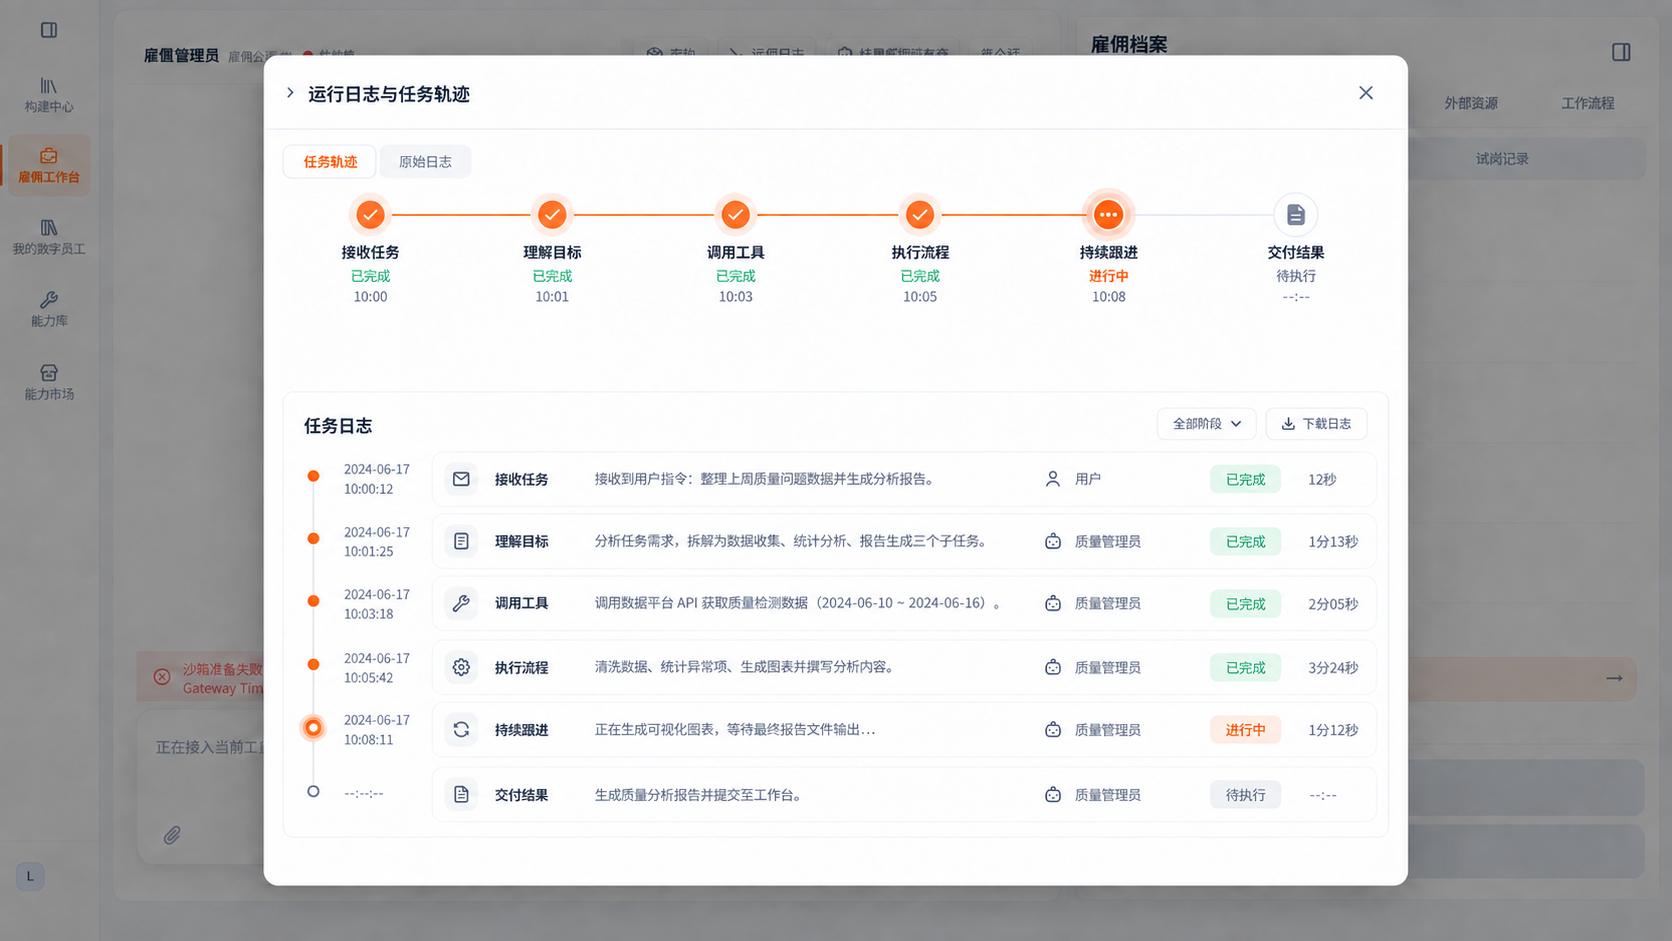The width and height of the screenshot is (1672, 941).
Task: Open 构建中心 in the sidebar
Action: click(x=49, y=95)
